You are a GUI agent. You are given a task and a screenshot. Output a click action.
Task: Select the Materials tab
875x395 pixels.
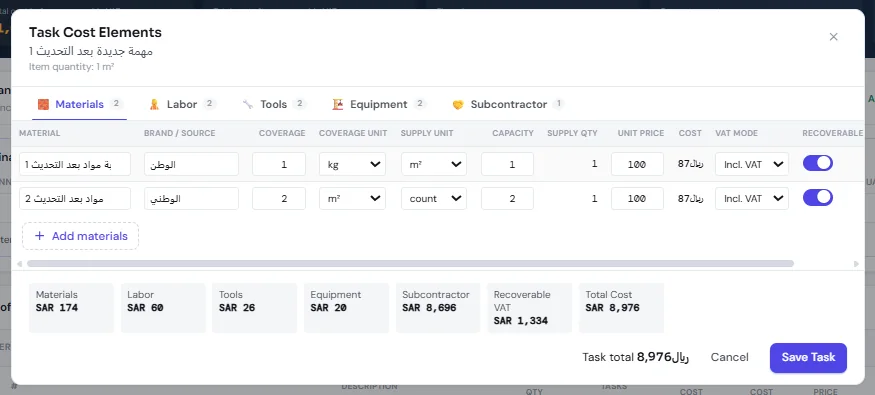pyautogui.click(x=80, y=104)
